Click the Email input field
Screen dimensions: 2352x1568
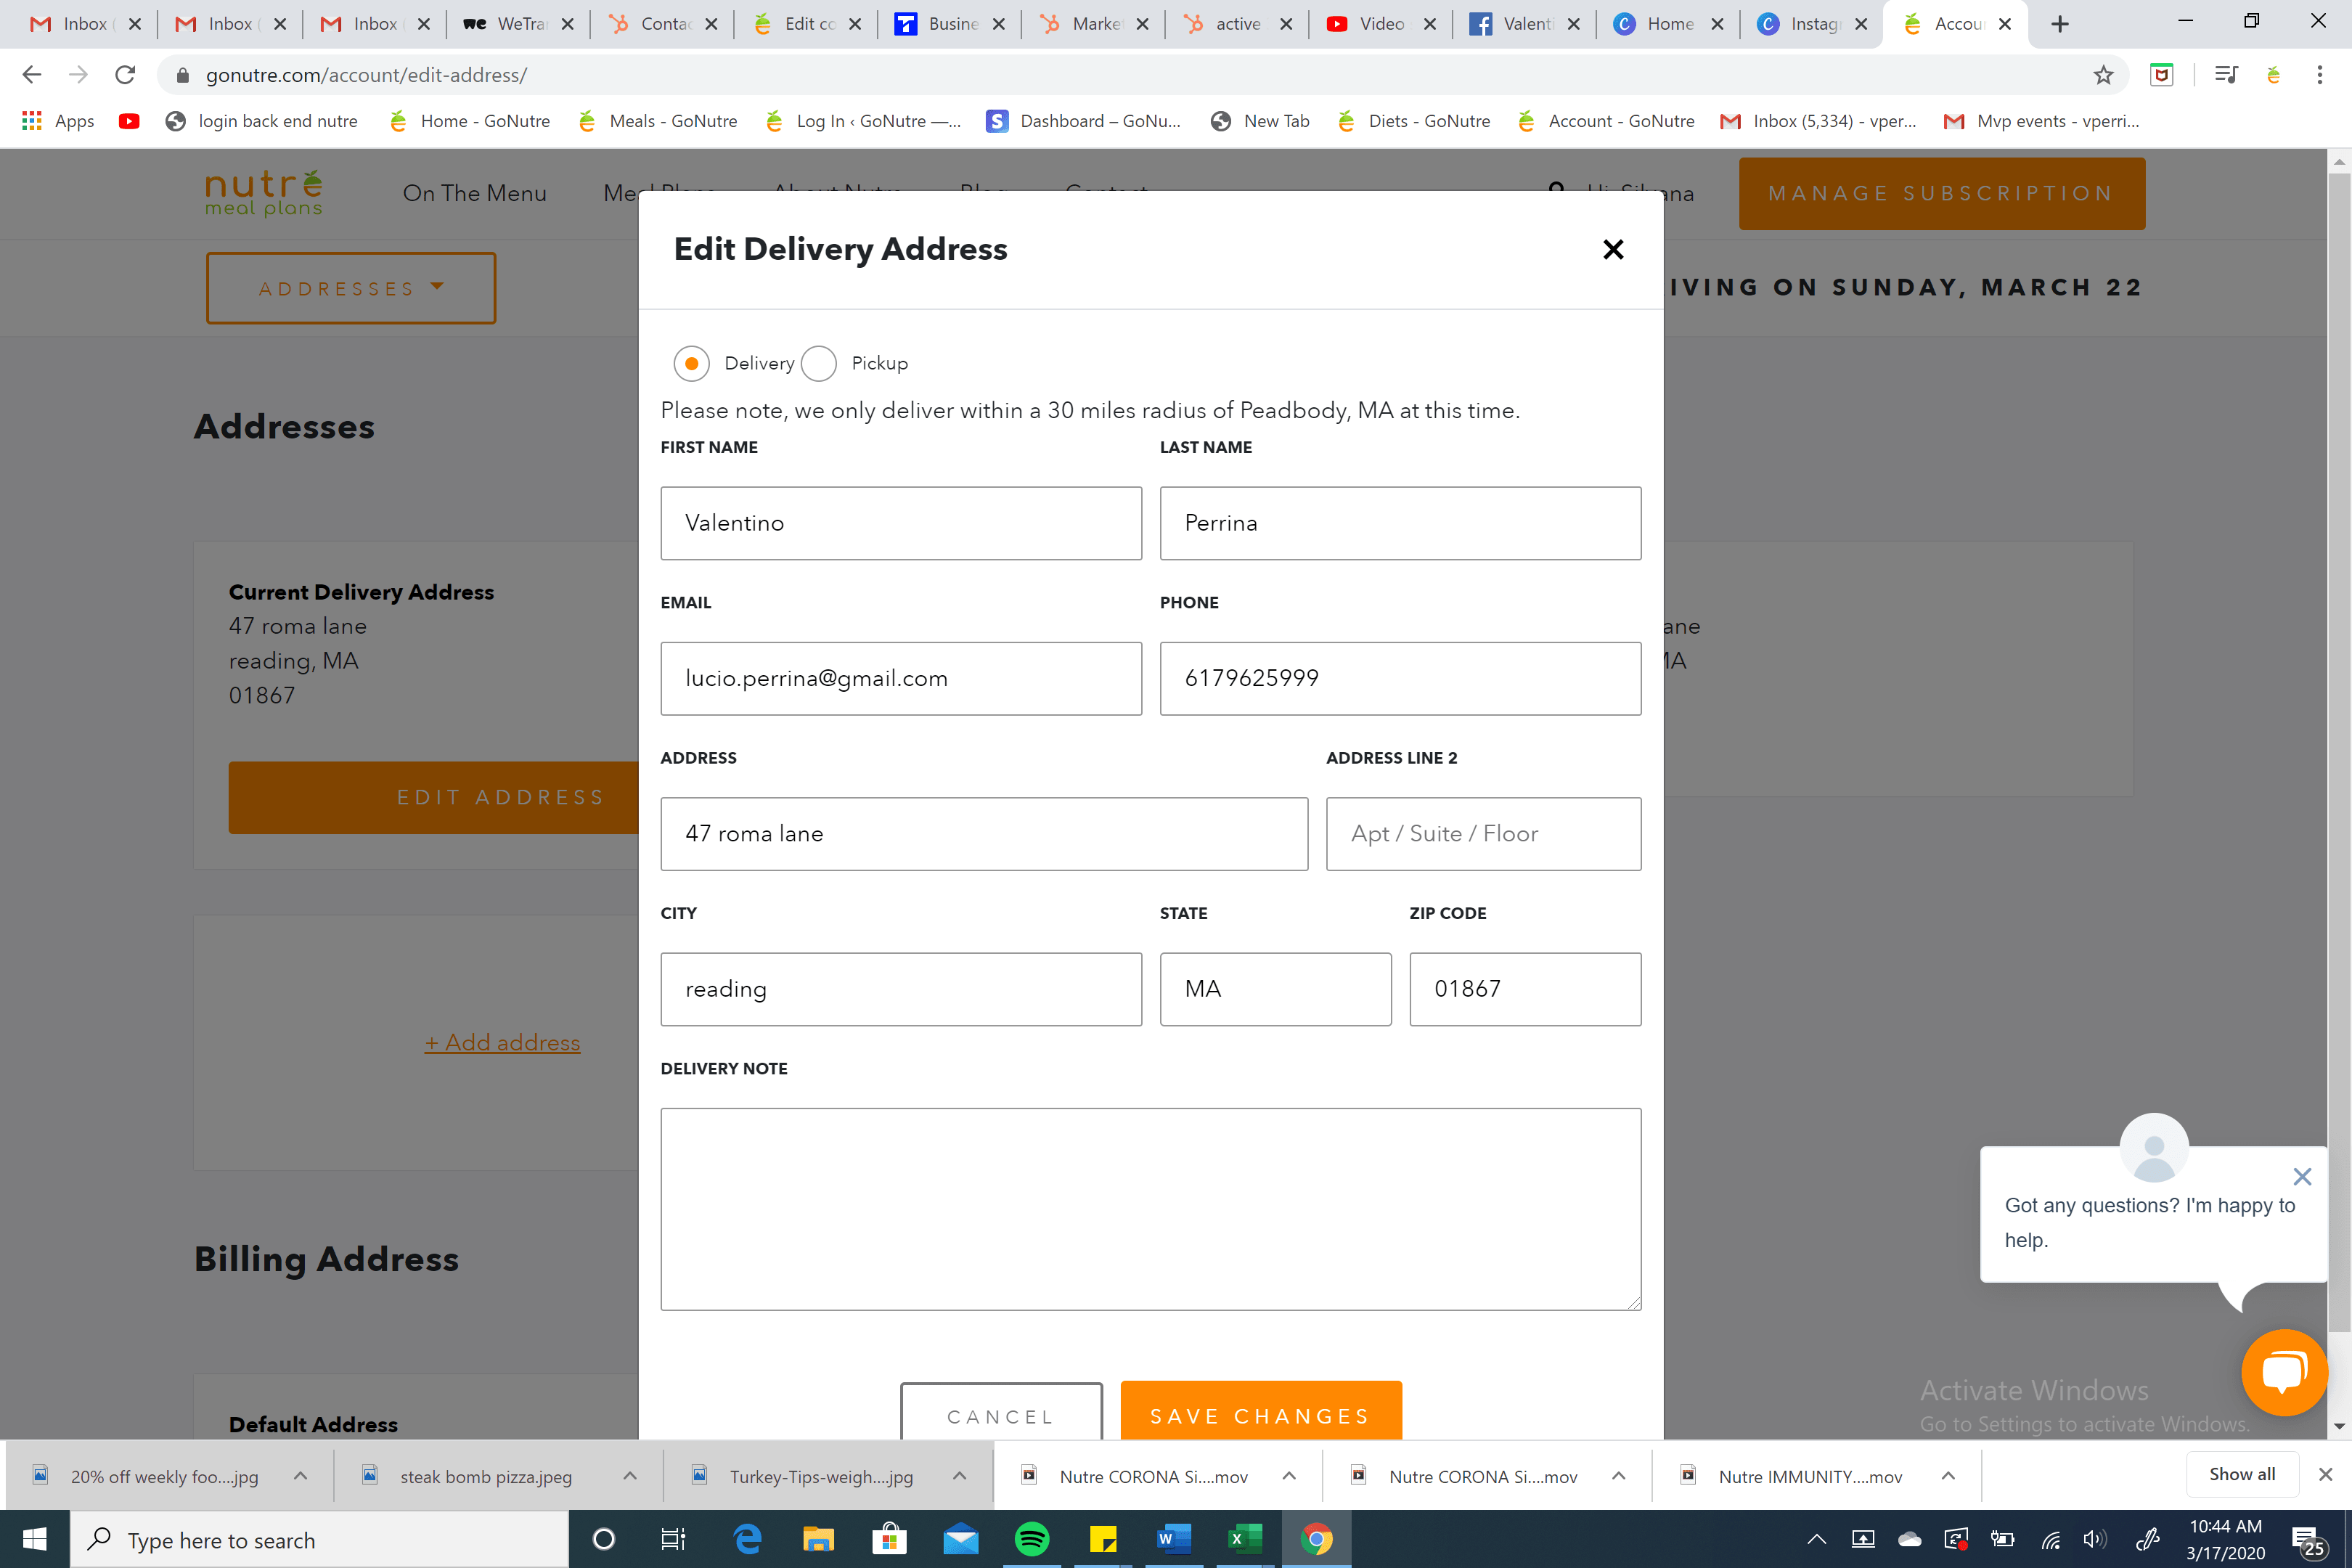point(900,678)
